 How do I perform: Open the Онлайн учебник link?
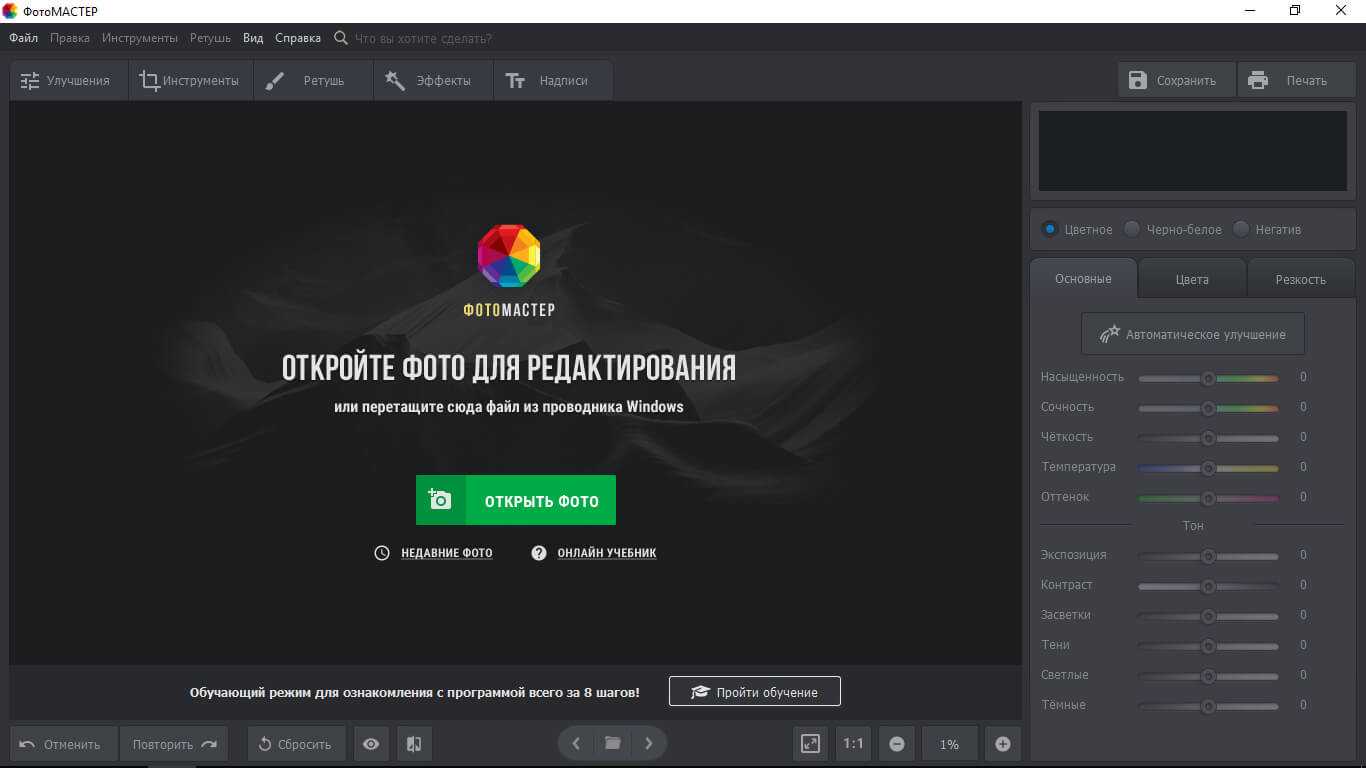[x=606, y=553]
